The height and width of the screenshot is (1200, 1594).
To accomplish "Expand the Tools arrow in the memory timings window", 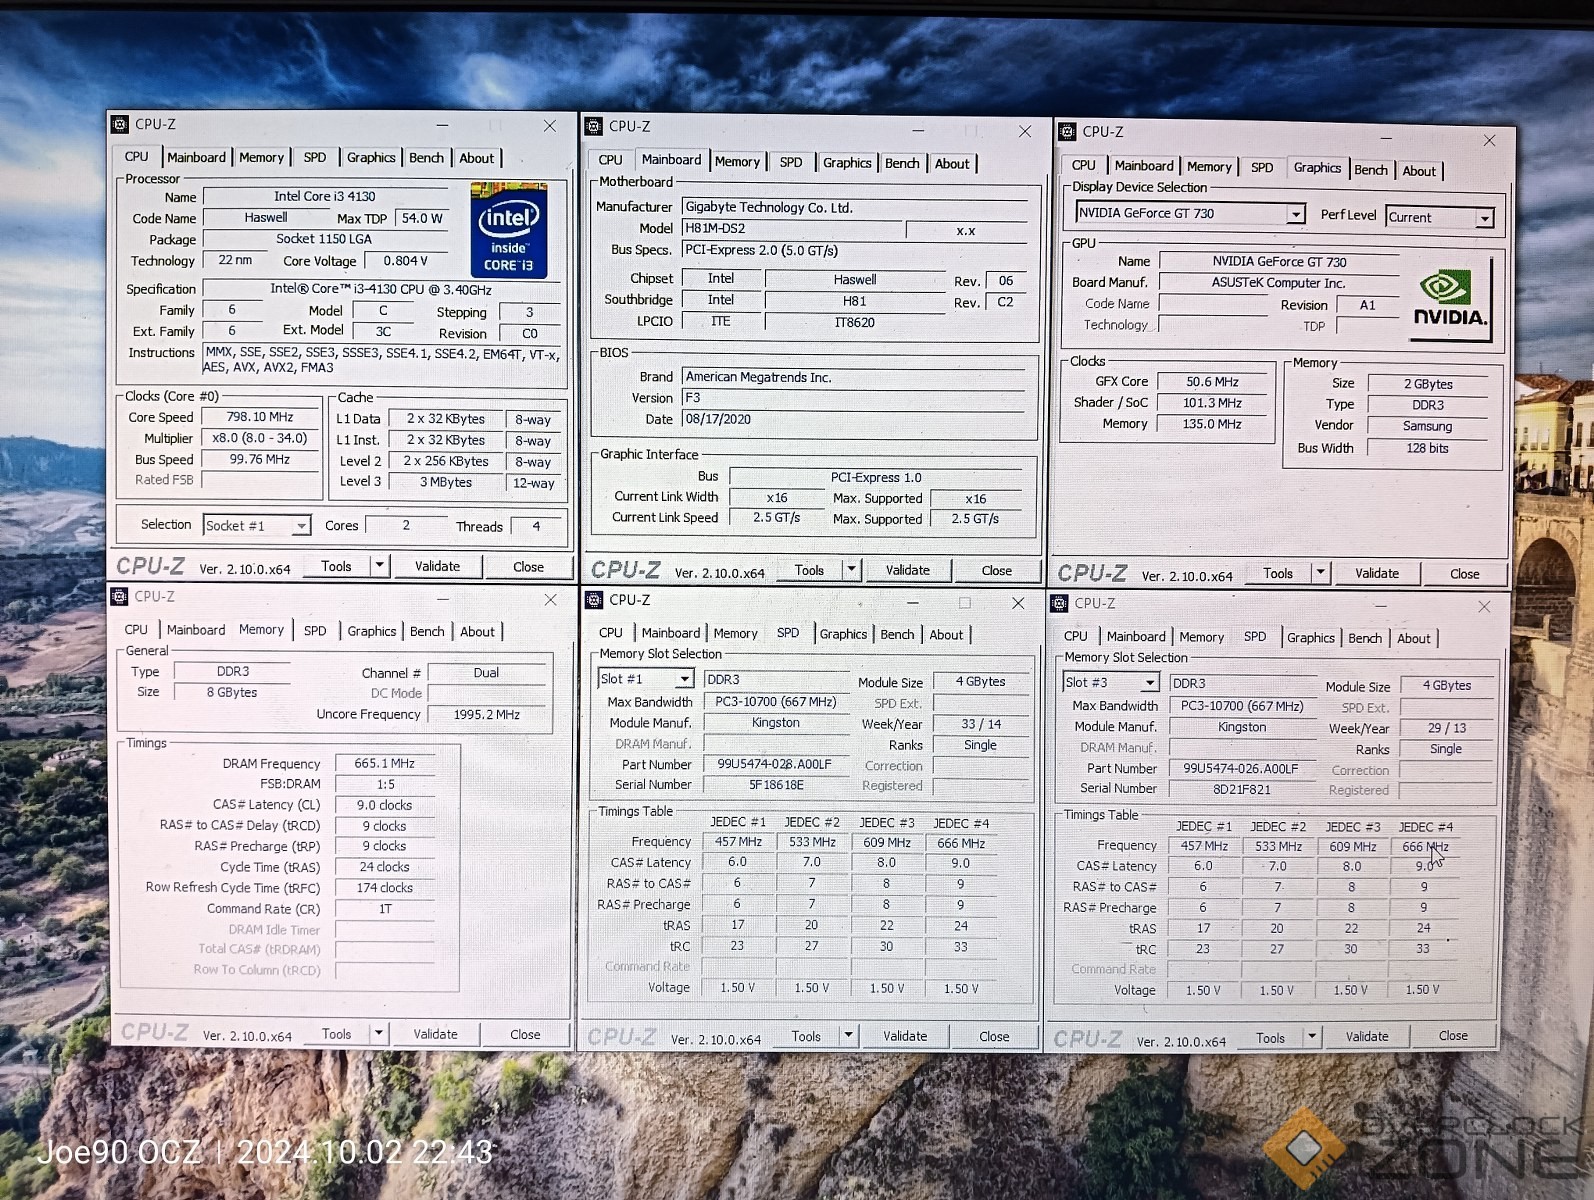I will pyautogui.click(x=378, y=1034).
